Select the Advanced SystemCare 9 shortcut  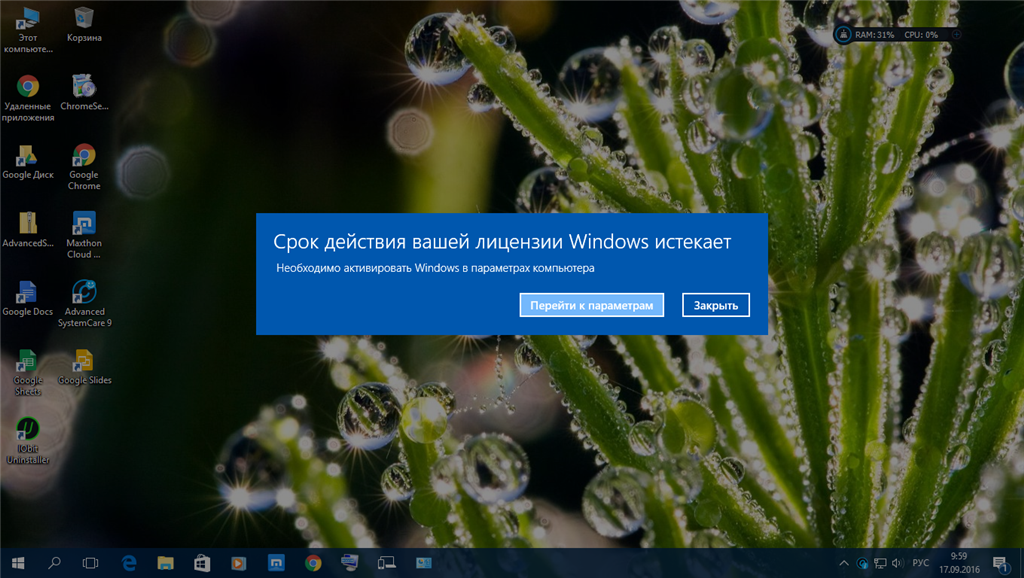(x=84, y=304)
